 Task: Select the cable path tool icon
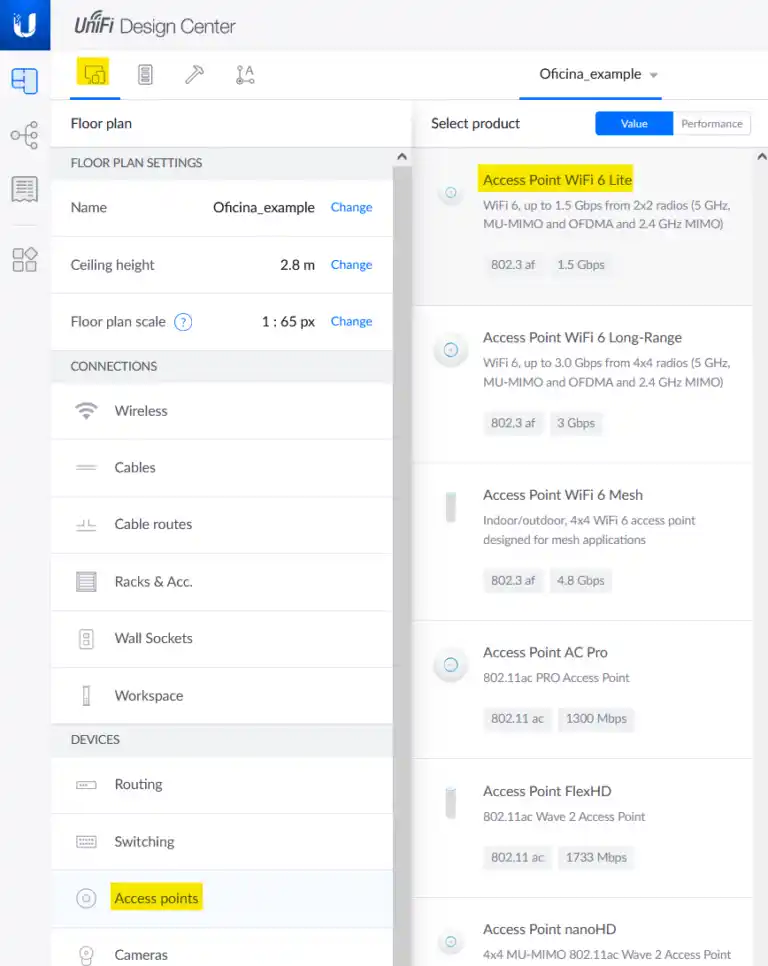pos(245,74)
